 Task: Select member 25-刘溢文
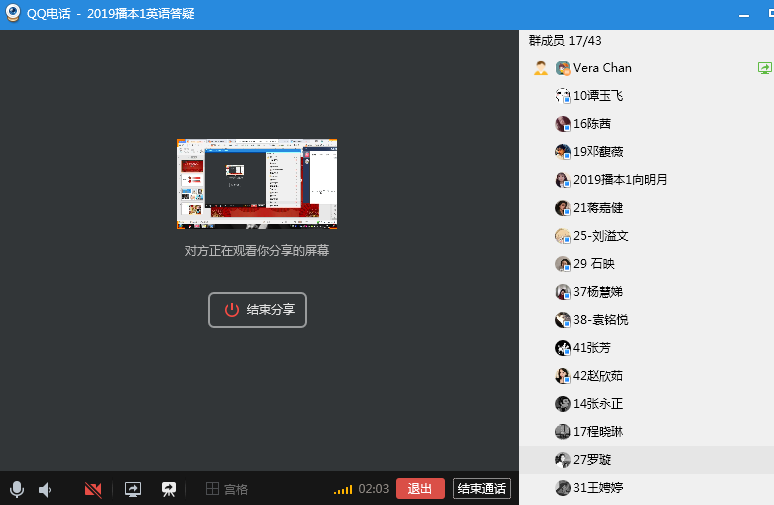(x=647, y=236)
